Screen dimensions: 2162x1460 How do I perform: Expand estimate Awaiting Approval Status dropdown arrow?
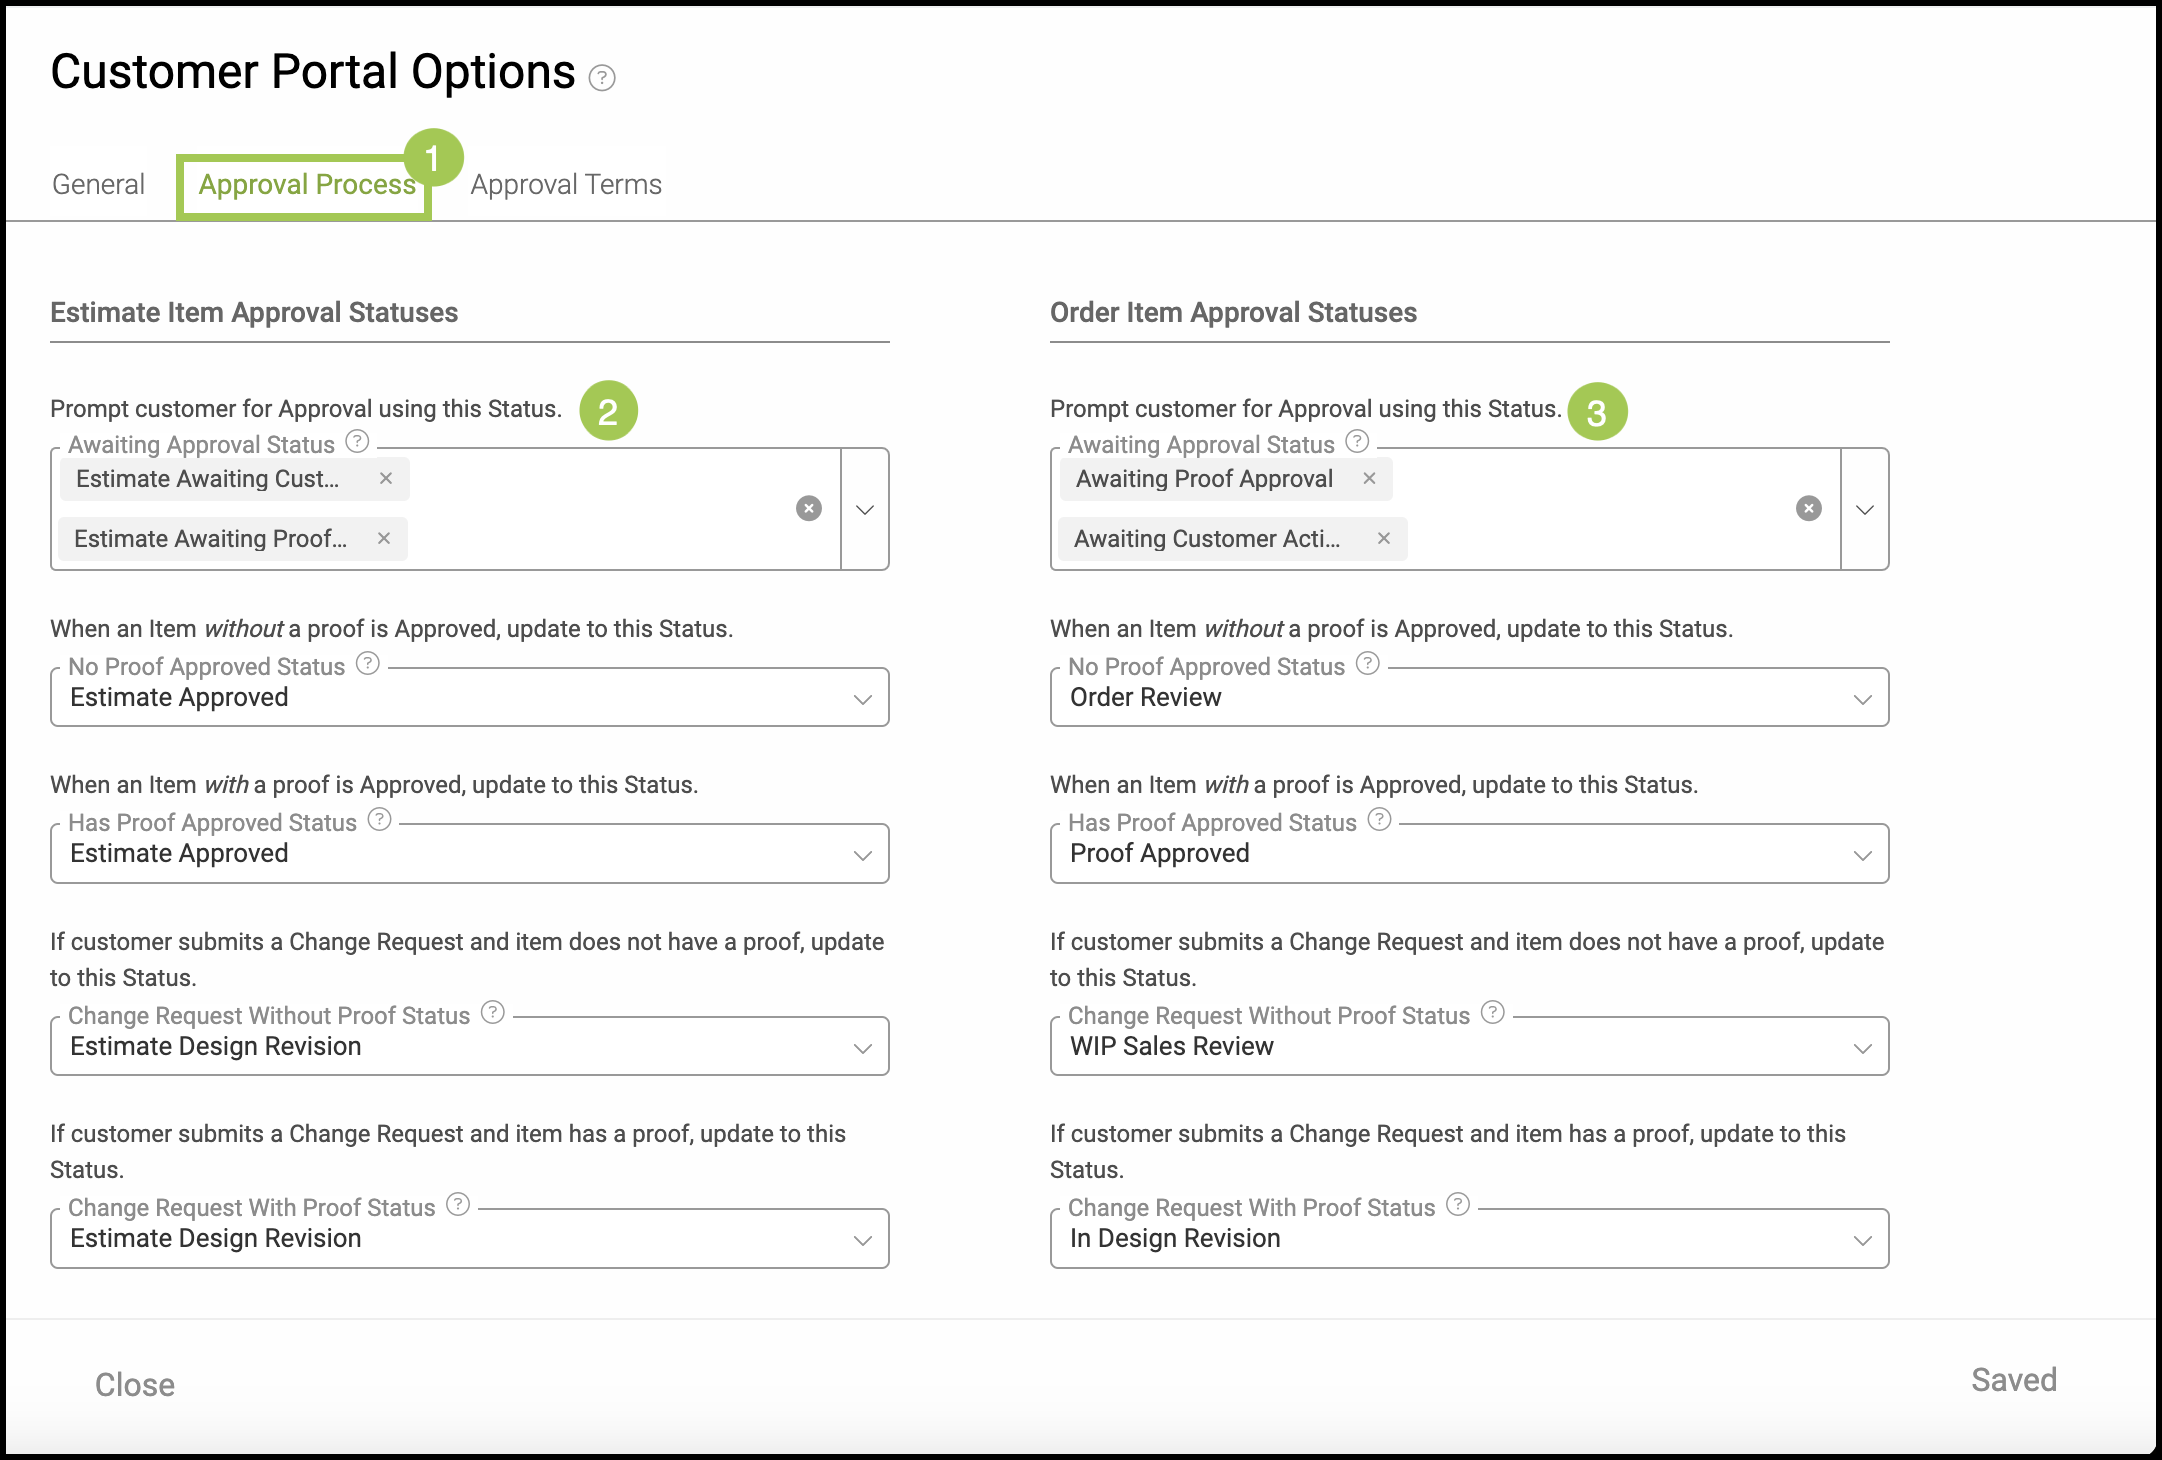tap(865, 510)
